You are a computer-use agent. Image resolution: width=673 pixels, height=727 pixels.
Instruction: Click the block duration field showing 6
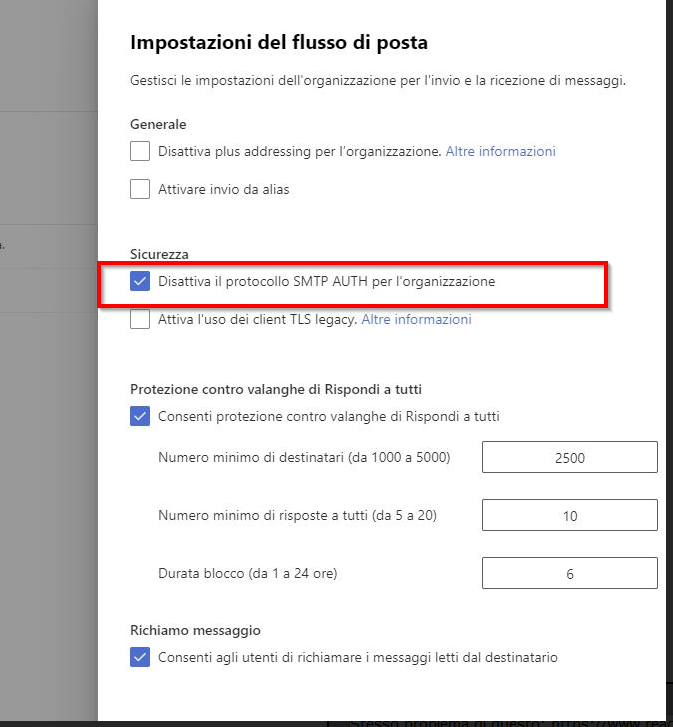coord(570,573)
